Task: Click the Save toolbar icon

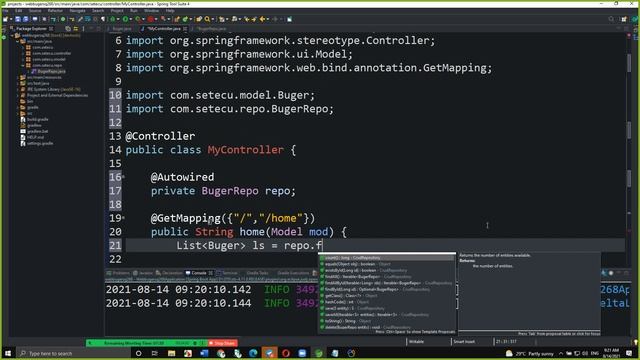Action: click(18, 19)
